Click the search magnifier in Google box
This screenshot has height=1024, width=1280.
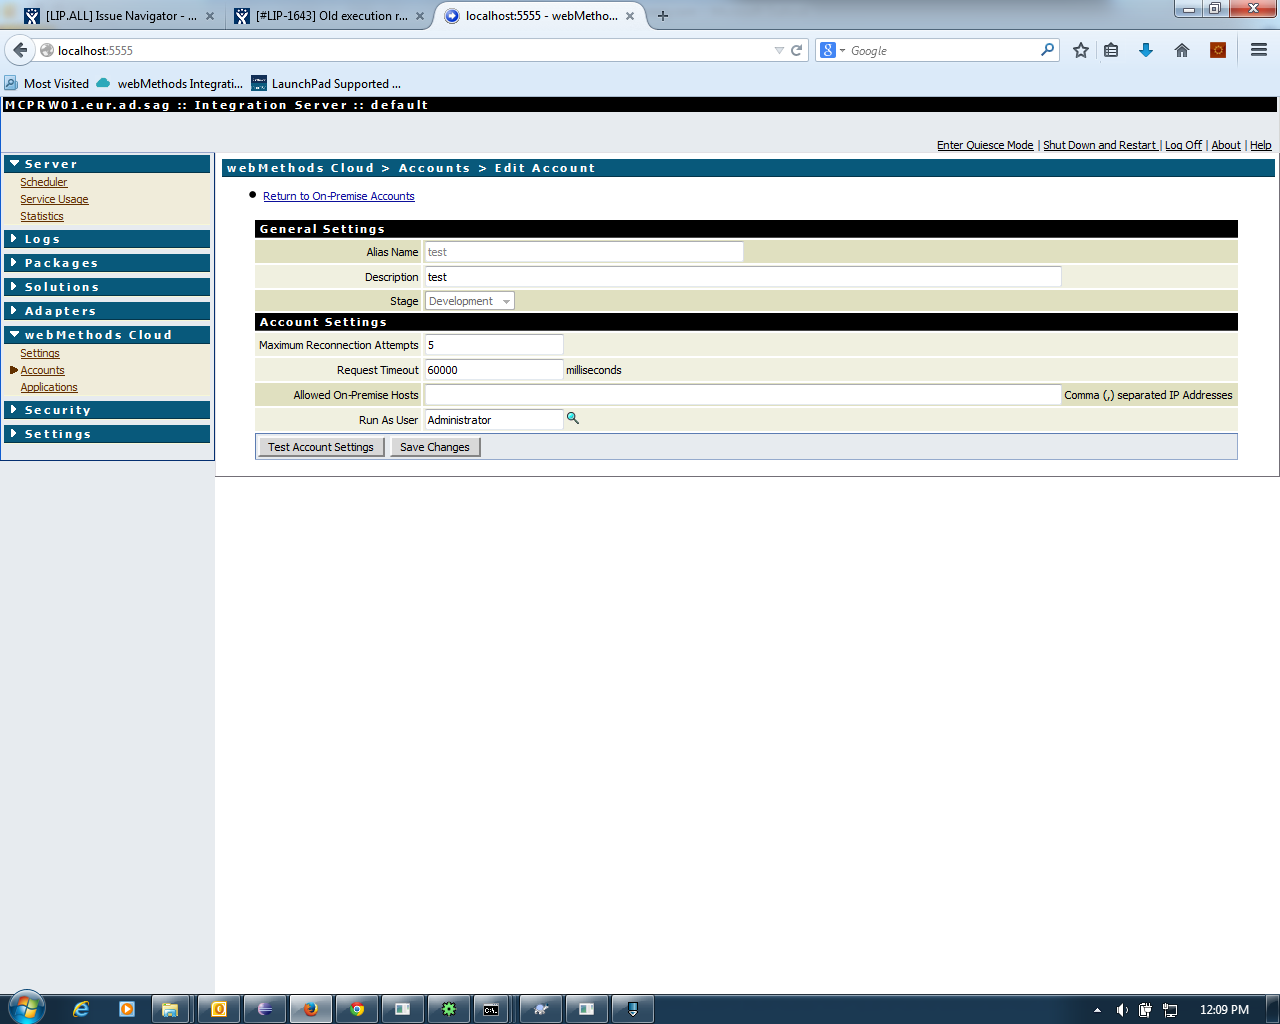[x=1047, y=50]
